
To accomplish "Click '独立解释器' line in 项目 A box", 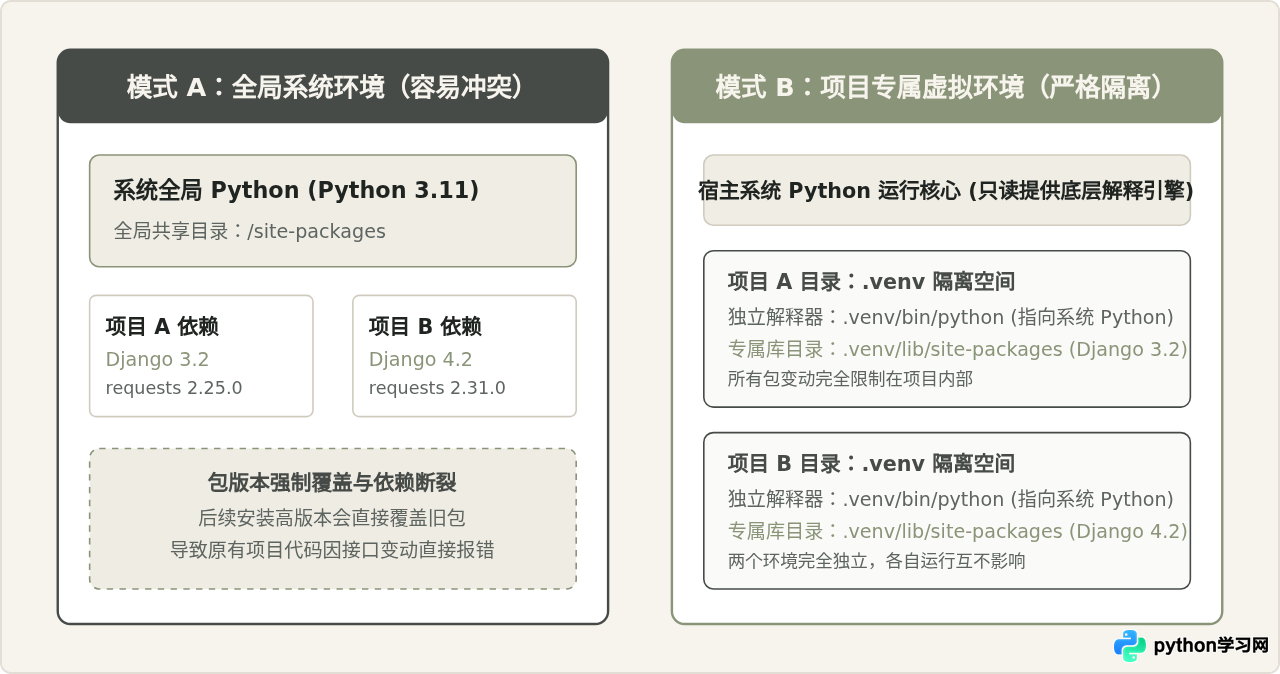I will (x=950, y=318).
